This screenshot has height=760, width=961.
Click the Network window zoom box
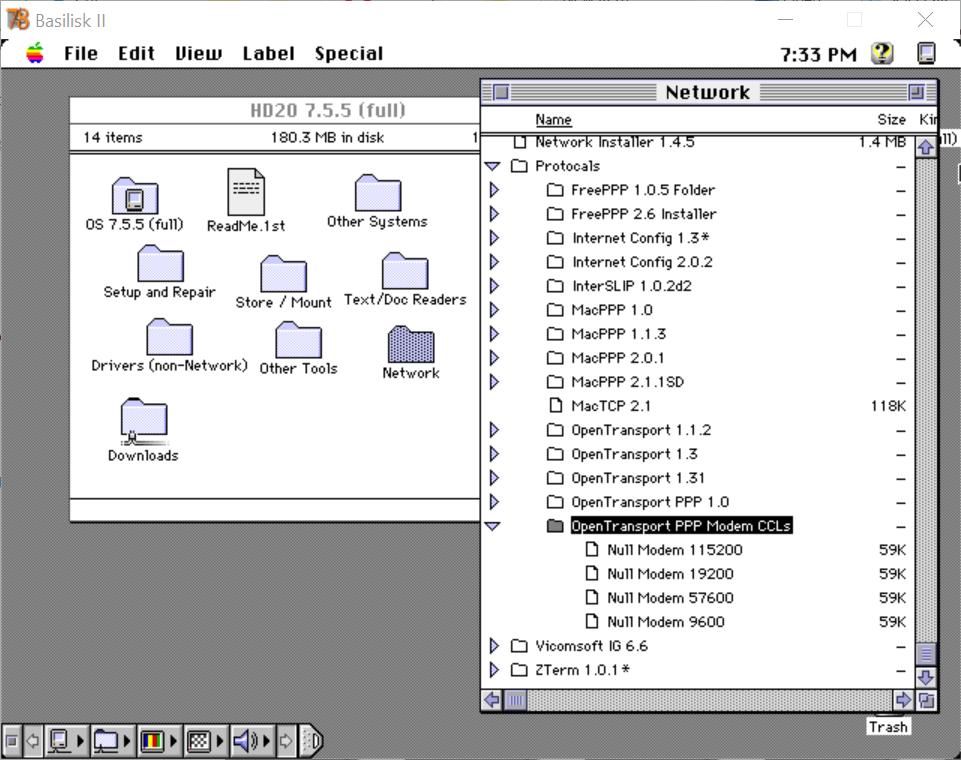916,93
